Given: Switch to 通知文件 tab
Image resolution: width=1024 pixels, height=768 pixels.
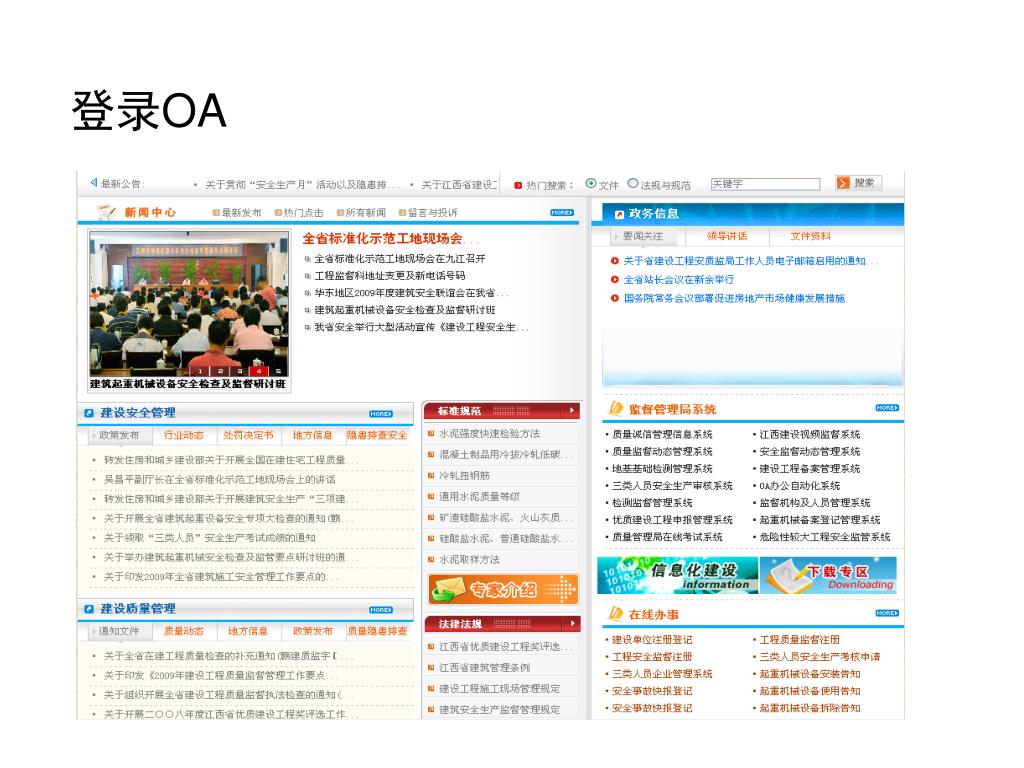Looking at the screenshot, I should click(x=119, y=631).
